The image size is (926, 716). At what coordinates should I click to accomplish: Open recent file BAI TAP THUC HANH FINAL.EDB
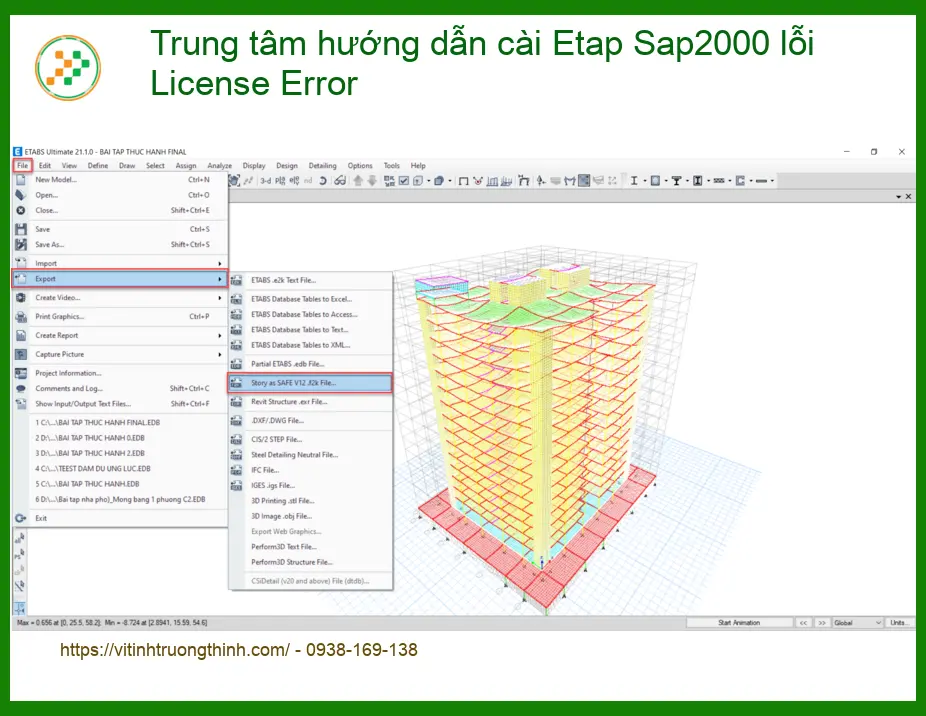[x=120, y=423]
